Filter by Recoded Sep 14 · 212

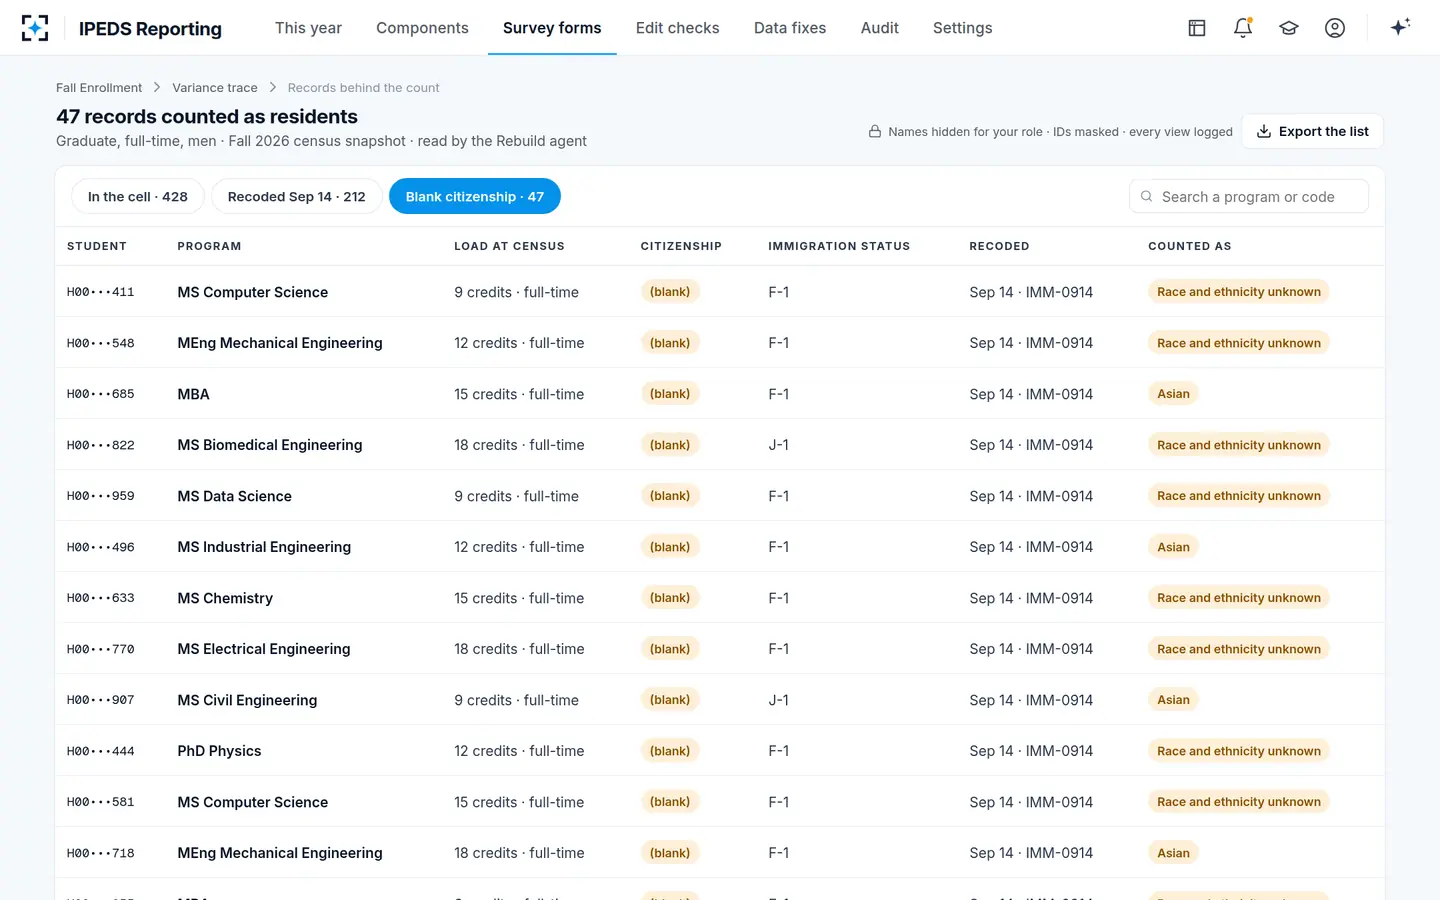click(x=296, y=196)
